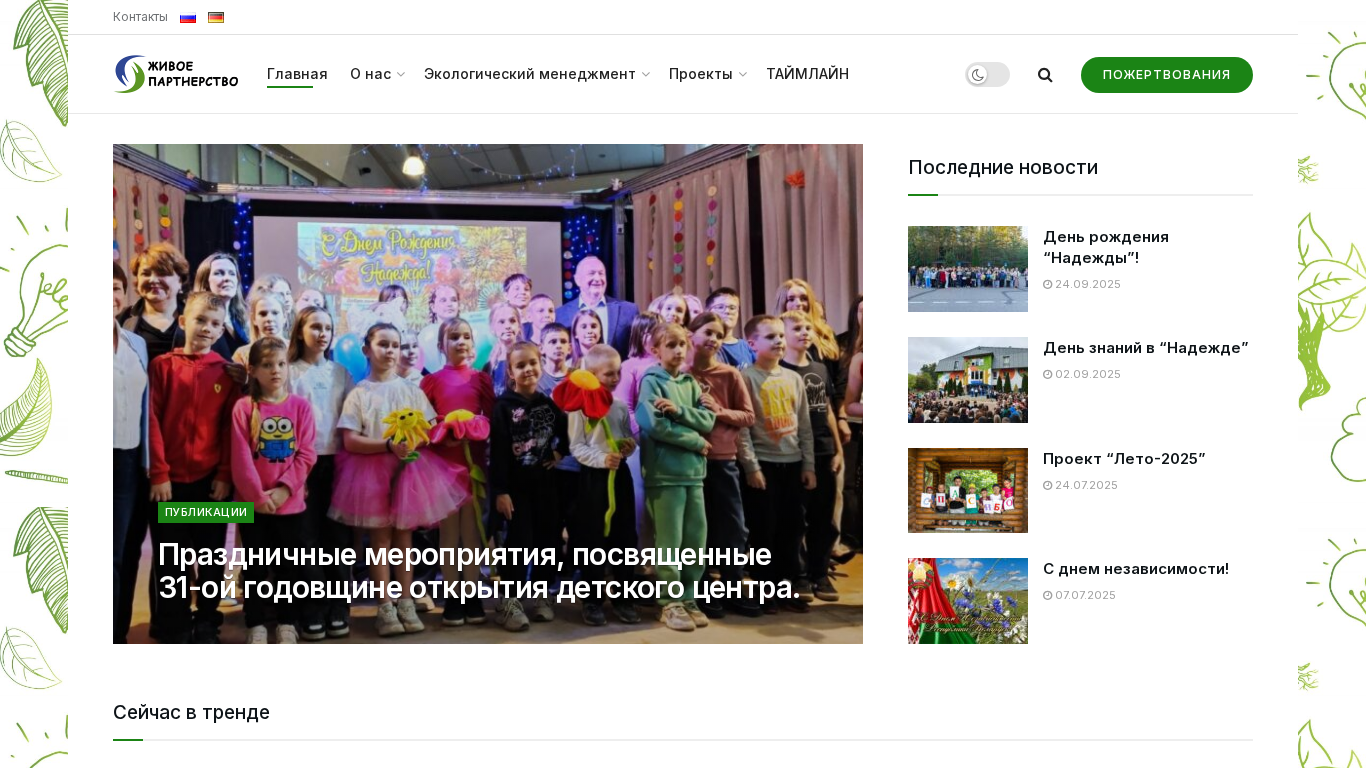Click the date 07.07.2025
The width and height of the screenshot is (1366, 768).
tap(1079, 595)
